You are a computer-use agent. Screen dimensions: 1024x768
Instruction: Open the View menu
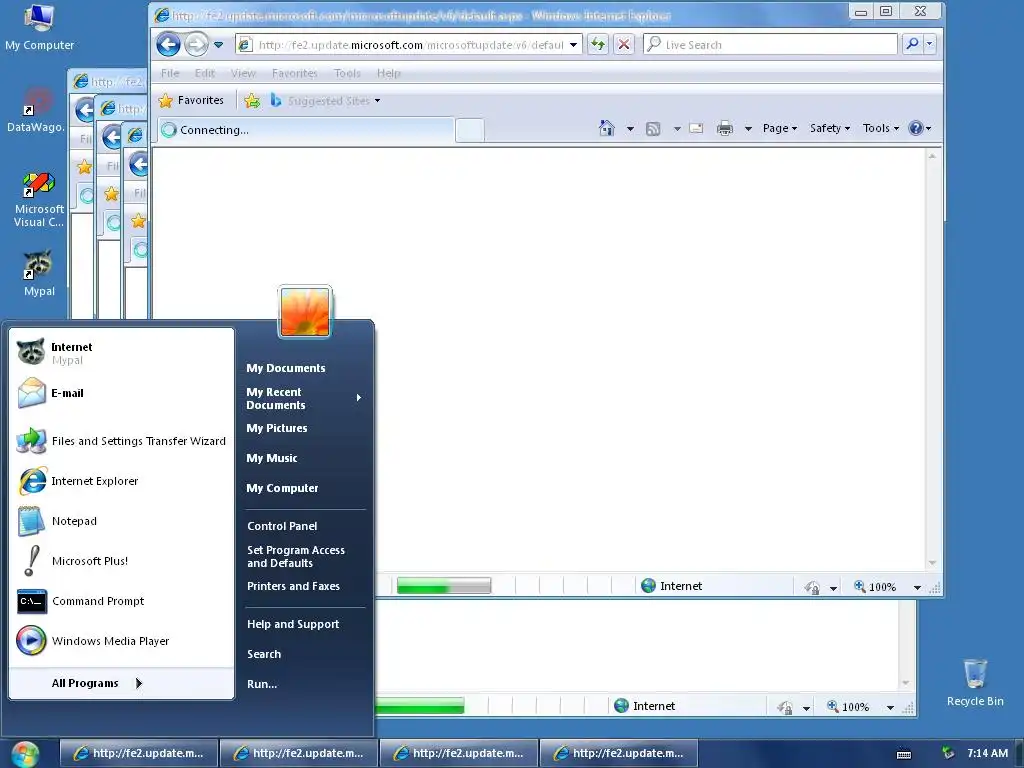click(x=243, y=73)
